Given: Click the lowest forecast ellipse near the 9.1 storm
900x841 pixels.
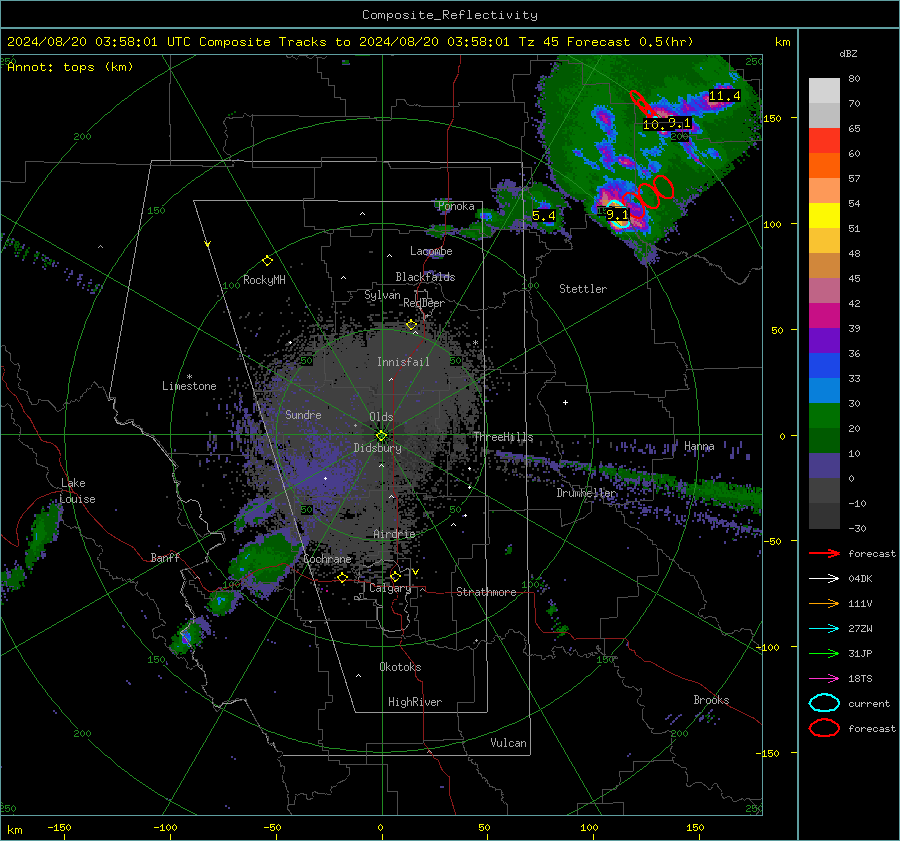Looking at the screenshot, I should (x=632, y=205).
